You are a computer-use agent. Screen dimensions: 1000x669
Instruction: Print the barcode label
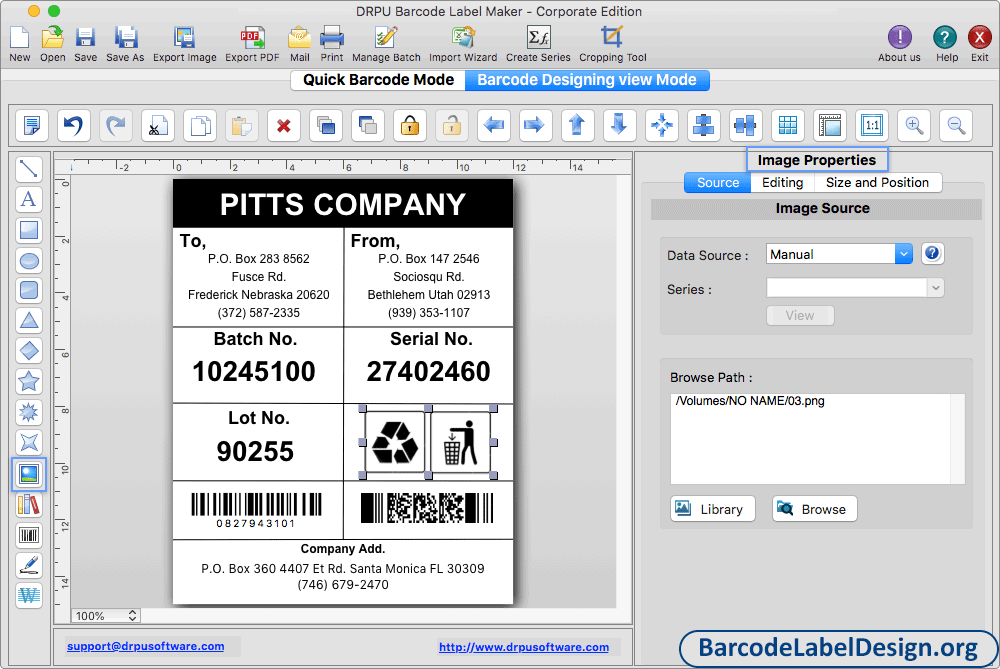[x=332, y=43]
